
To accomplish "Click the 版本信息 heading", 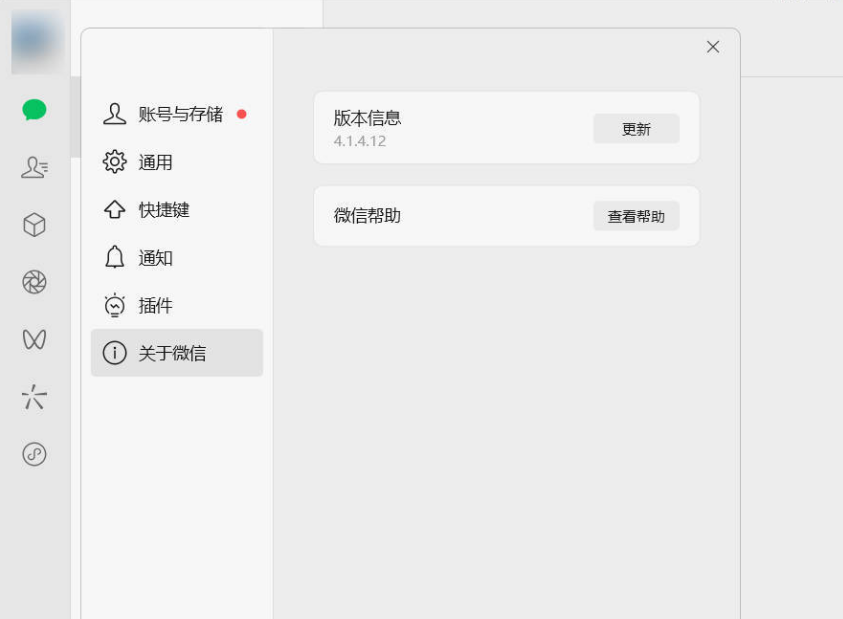I will coord(367,118).
